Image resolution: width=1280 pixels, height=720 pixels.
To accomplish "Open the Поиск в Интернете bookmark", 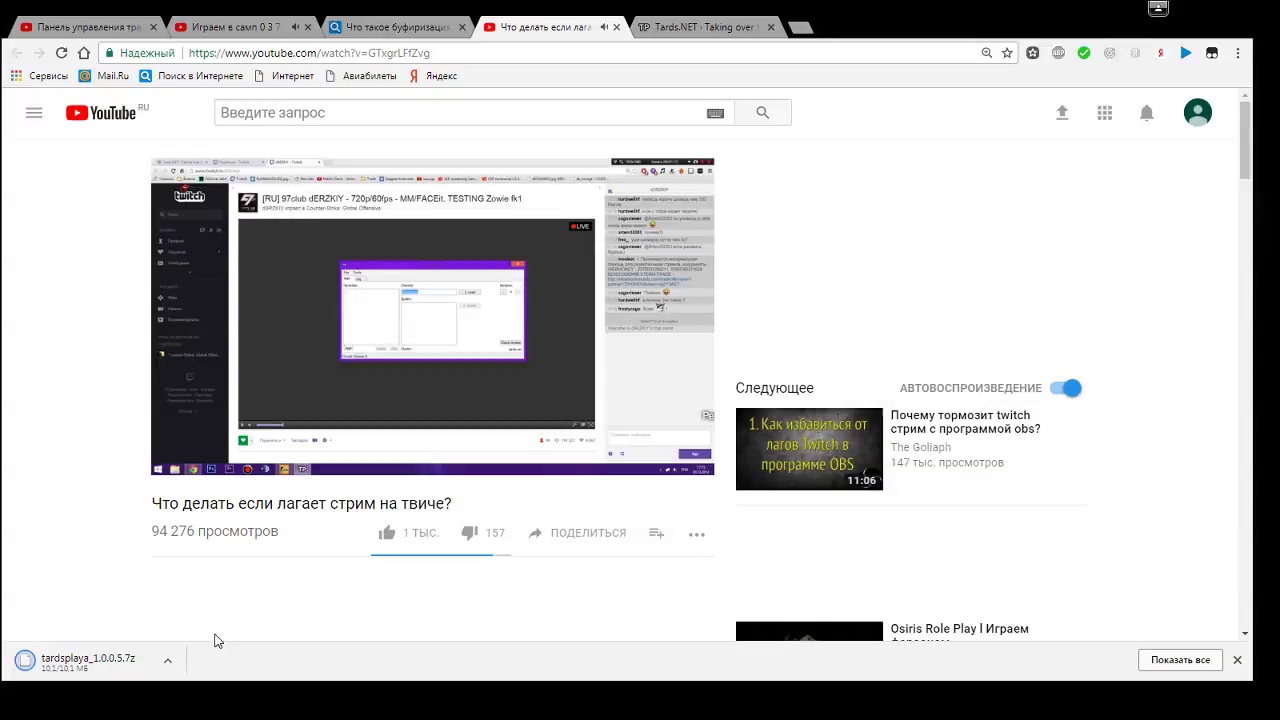I will (x=191, y=76).
